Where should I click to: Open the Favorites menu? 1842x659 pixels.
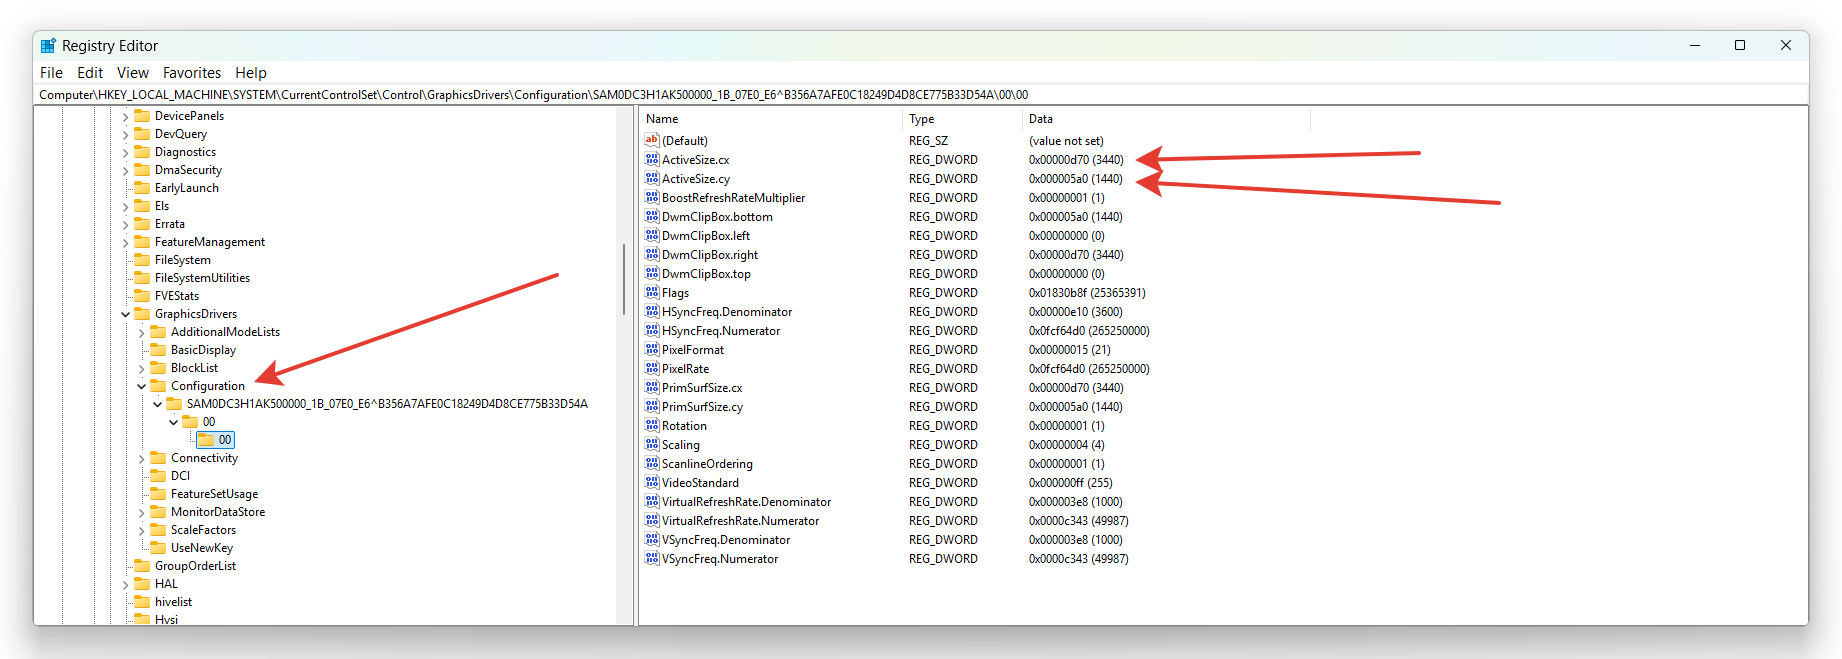click(x=191, y=73)
